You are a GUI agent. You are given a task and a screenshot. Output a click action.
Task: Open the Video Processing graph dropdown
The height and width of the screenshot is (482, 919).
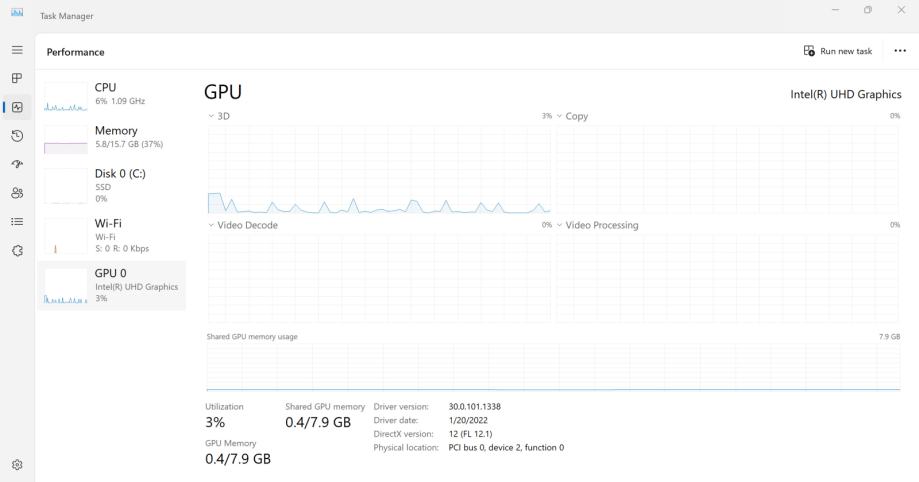(x=598, y=225)
